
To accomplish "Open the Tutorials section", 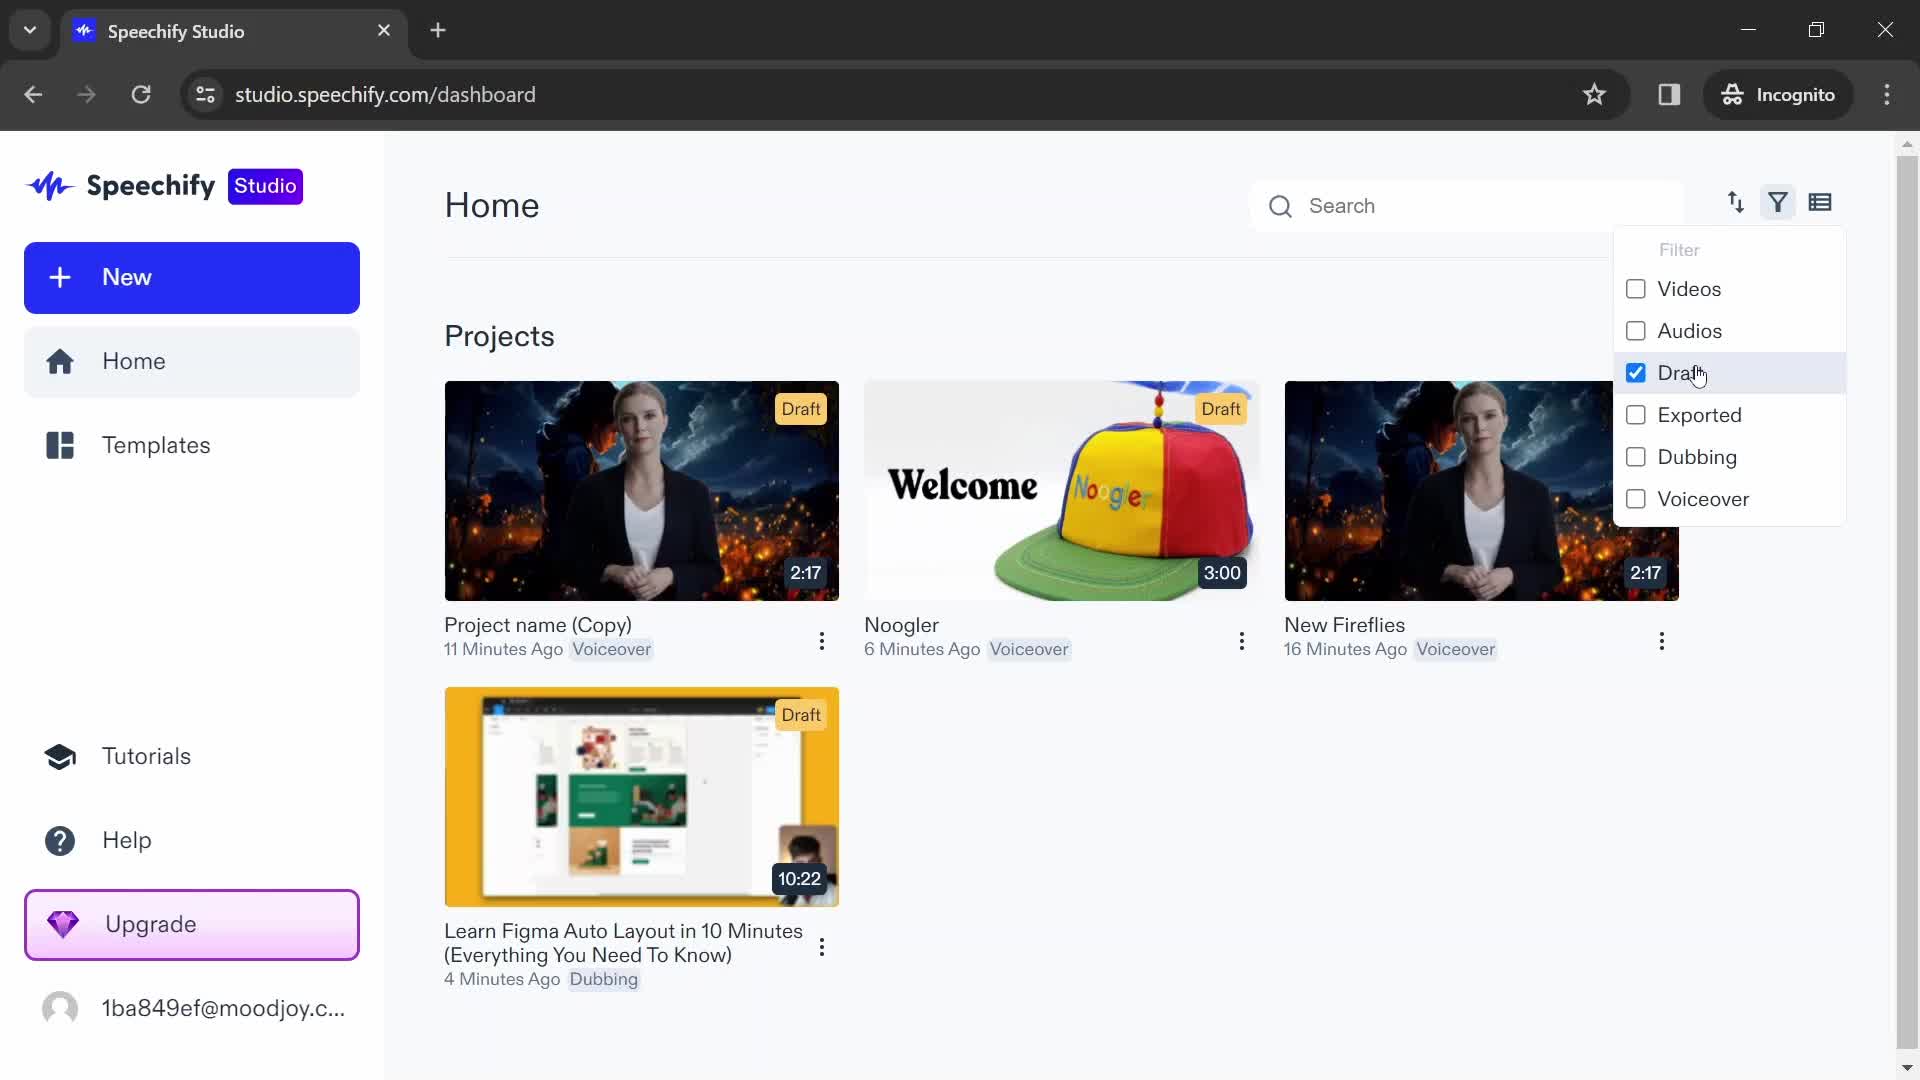I will [146, 756].
